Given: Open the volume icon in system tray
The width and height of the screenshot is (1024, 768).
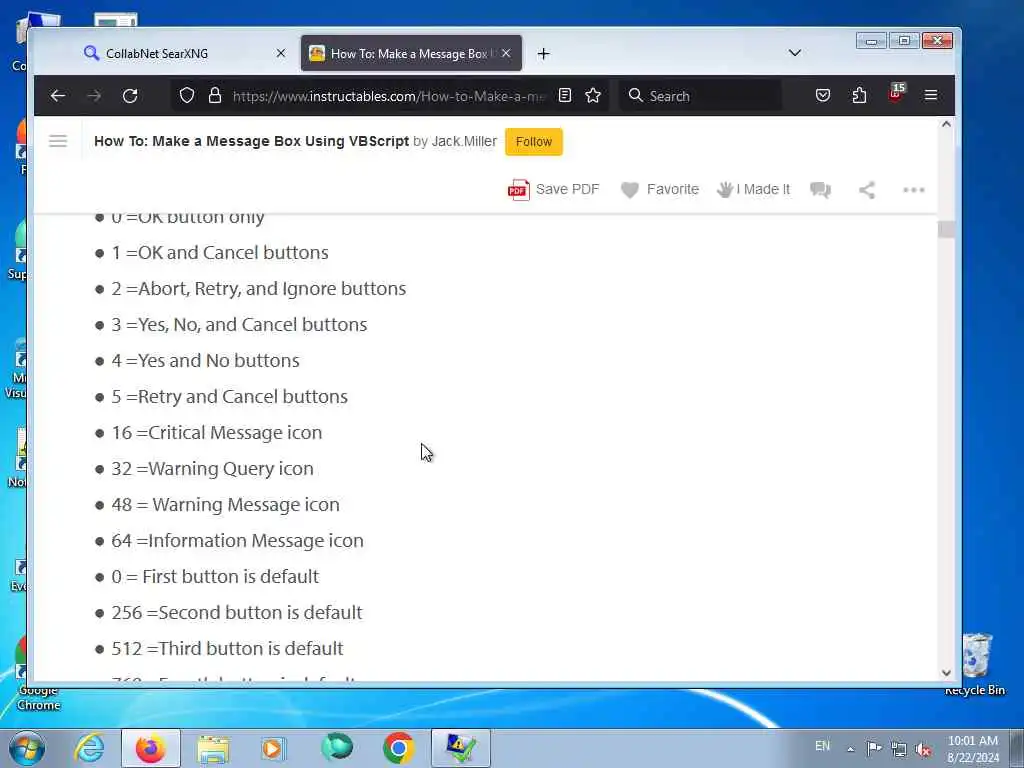Looking at the screenshot, I should [923, 749].
